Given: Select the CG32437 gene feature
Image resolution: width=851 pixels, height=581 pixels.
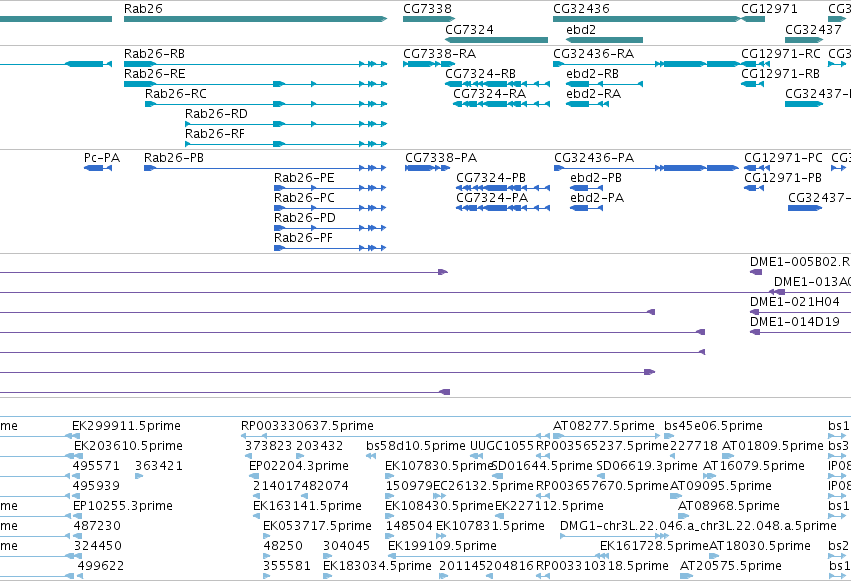Looking at the screenshot, I should [804, 40].
